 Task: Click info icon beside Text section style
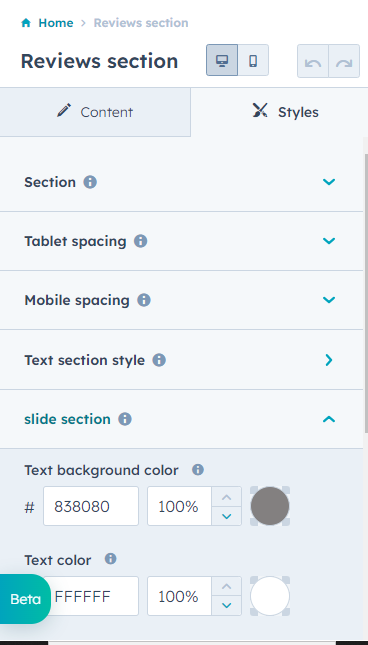pyautogui.click(x=159, y=360)
